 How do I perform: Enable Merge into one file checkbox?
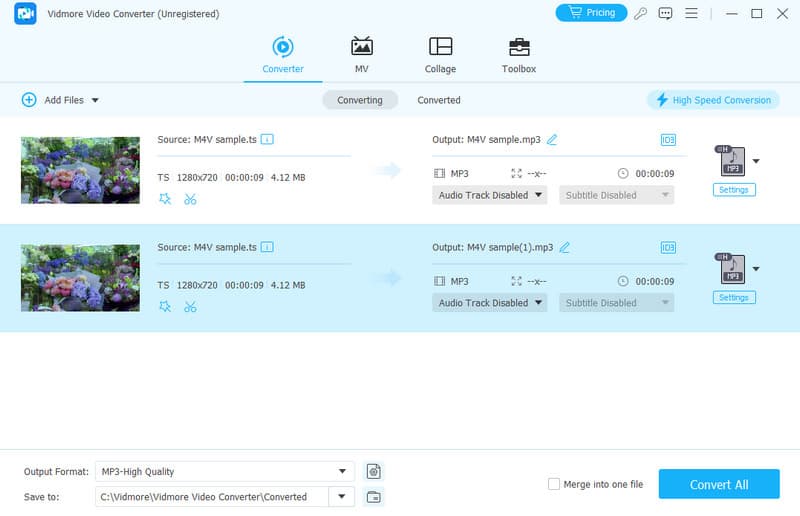click(554, 484)
